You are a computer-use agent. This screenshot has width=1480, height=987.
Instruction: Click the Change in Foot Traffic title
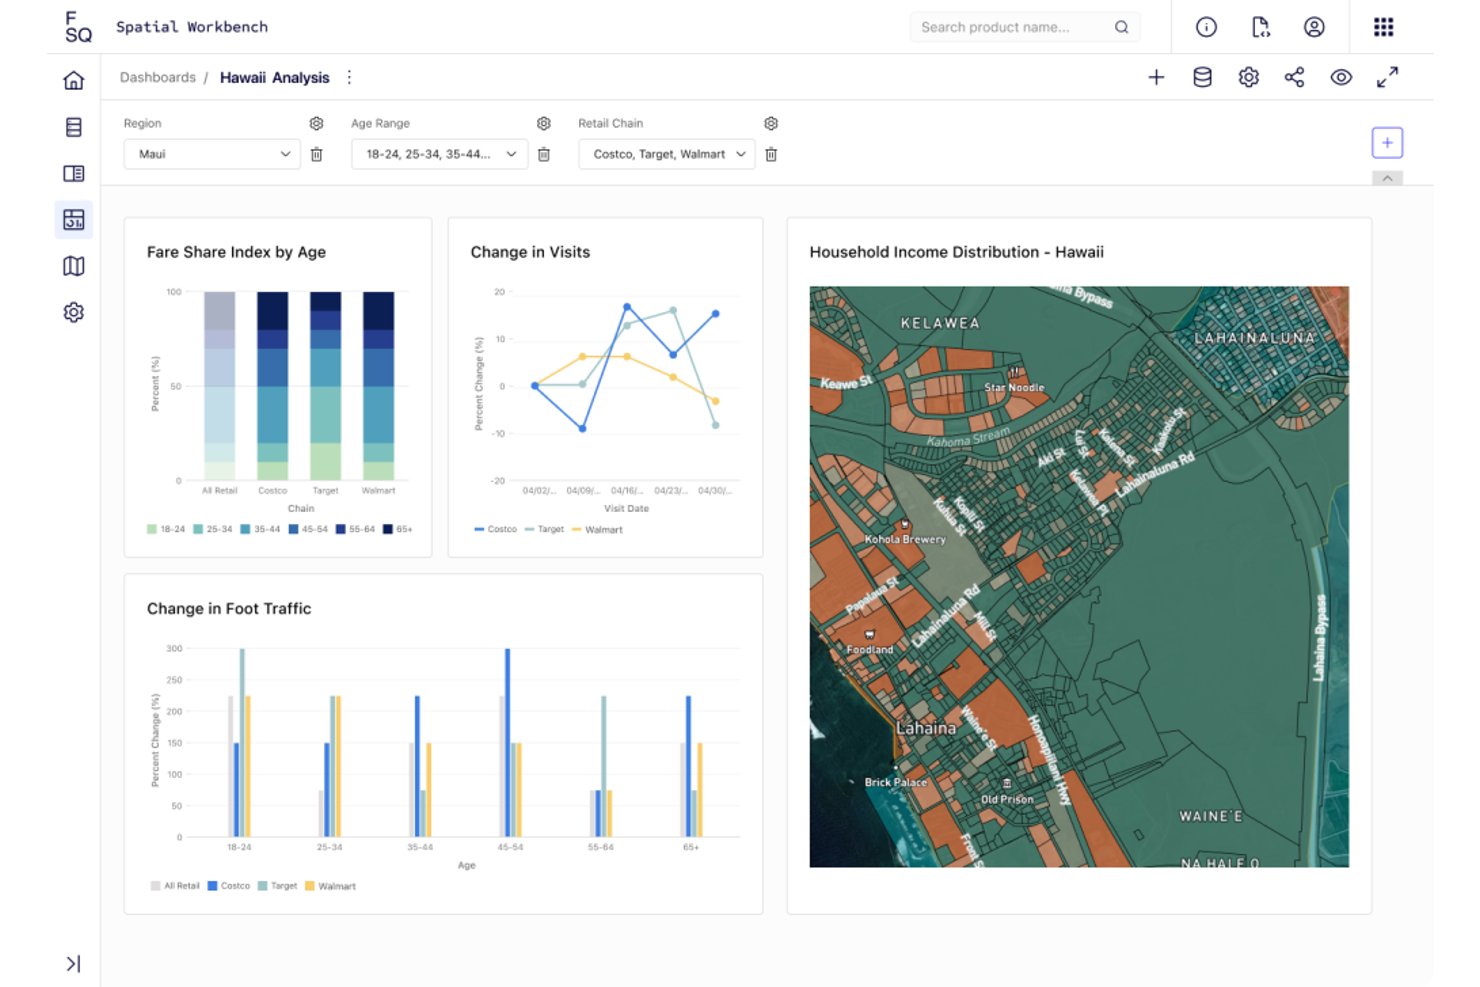pos(229,608)
